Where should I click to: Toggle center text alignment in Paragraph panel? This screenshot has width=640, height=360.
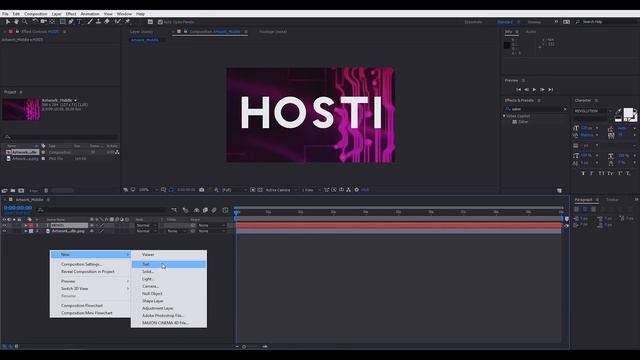(585, 209)
